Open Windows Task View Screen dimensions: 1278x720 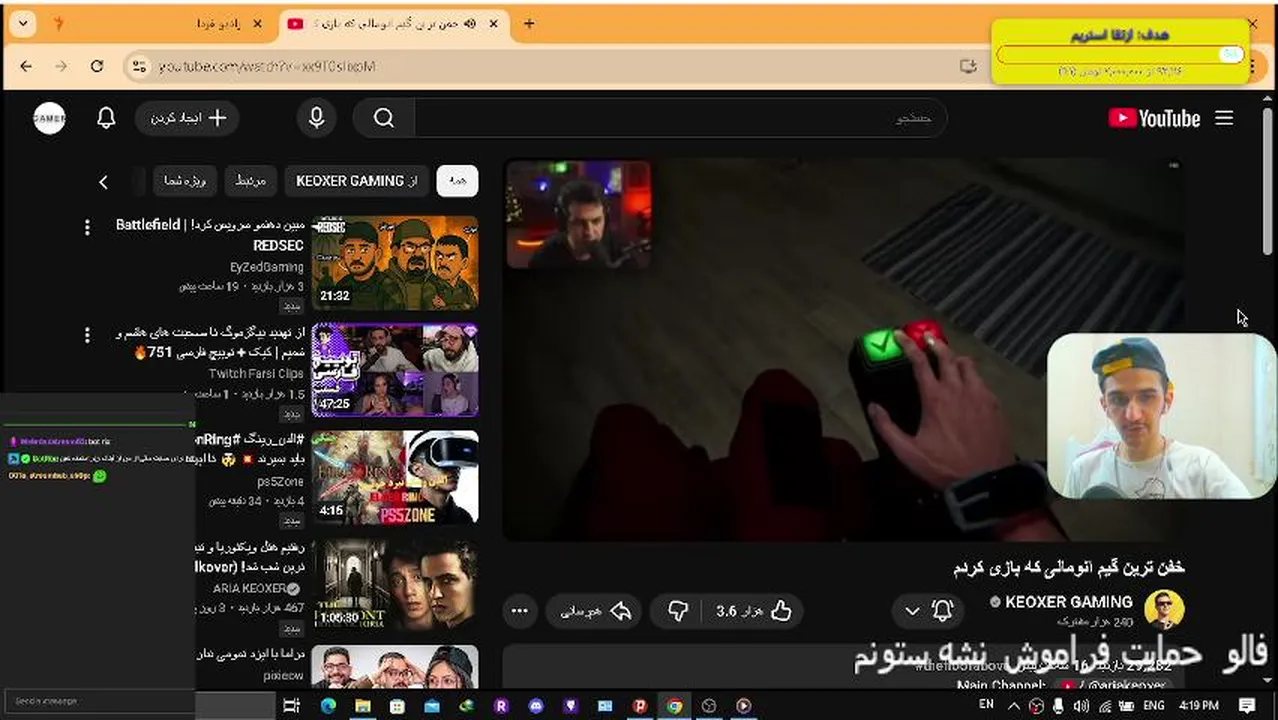coord(291,706)
